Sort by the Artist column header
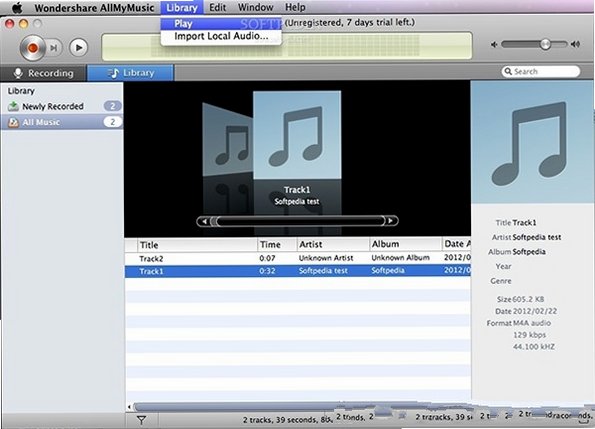This screenshot has width=595, height=429. (333, 244)
